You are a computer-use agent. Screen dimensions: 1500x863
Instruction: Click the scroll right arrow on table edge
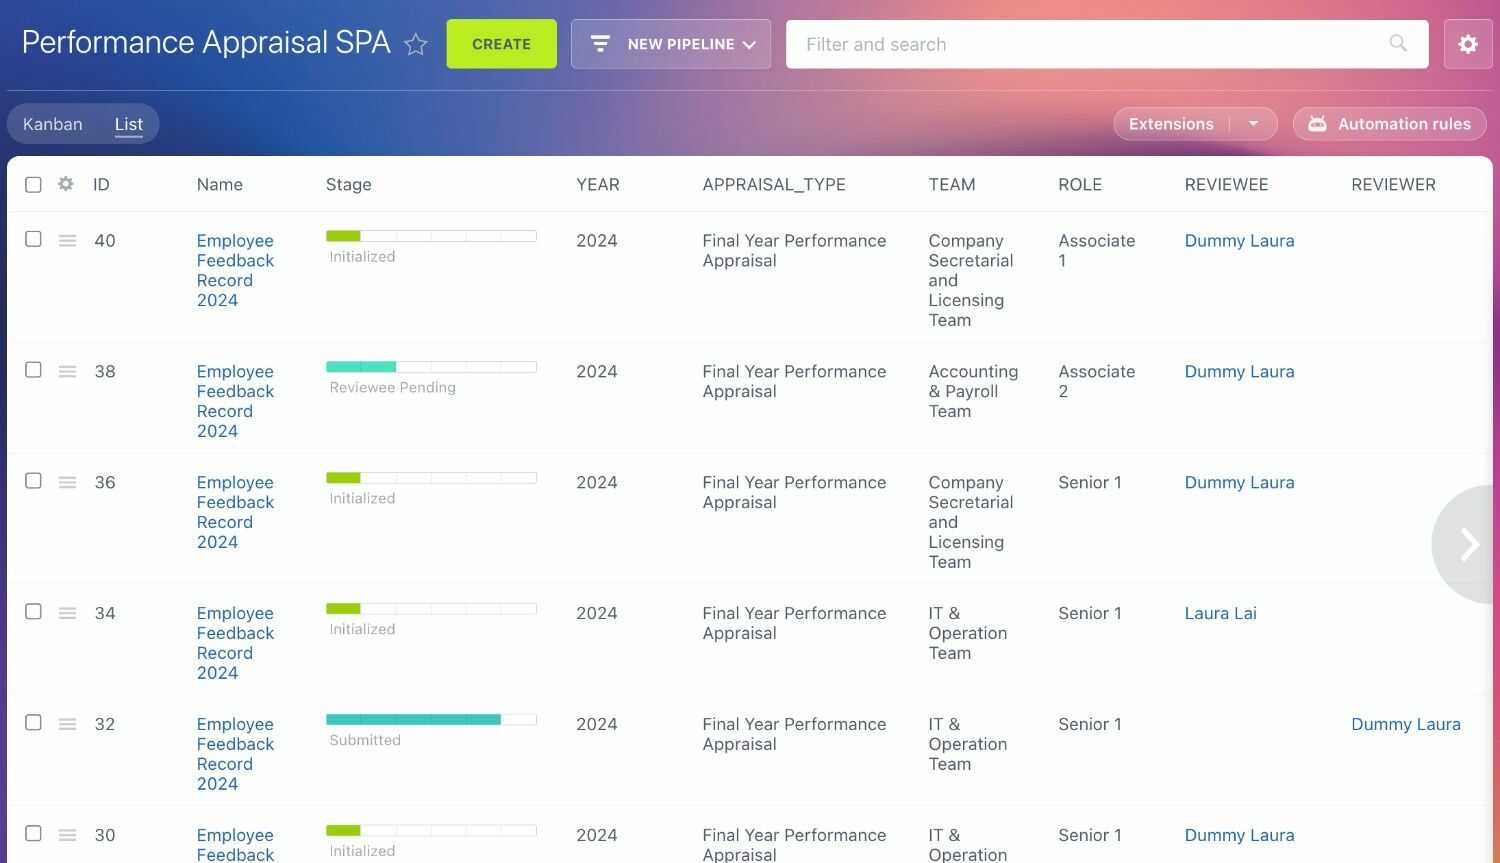click(1468, 544)
